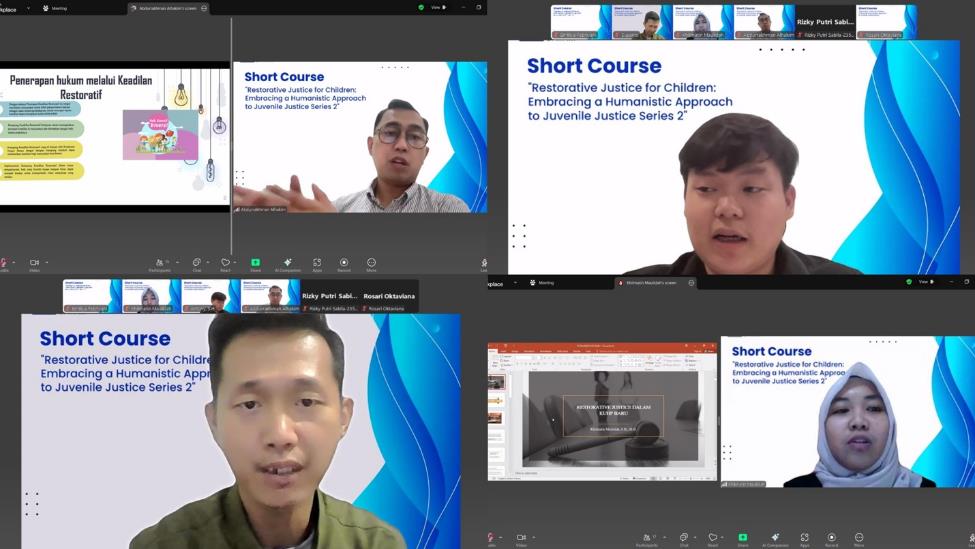Start video in top-left Zoom window
The image size is (975, 549).
pos(34,263)
